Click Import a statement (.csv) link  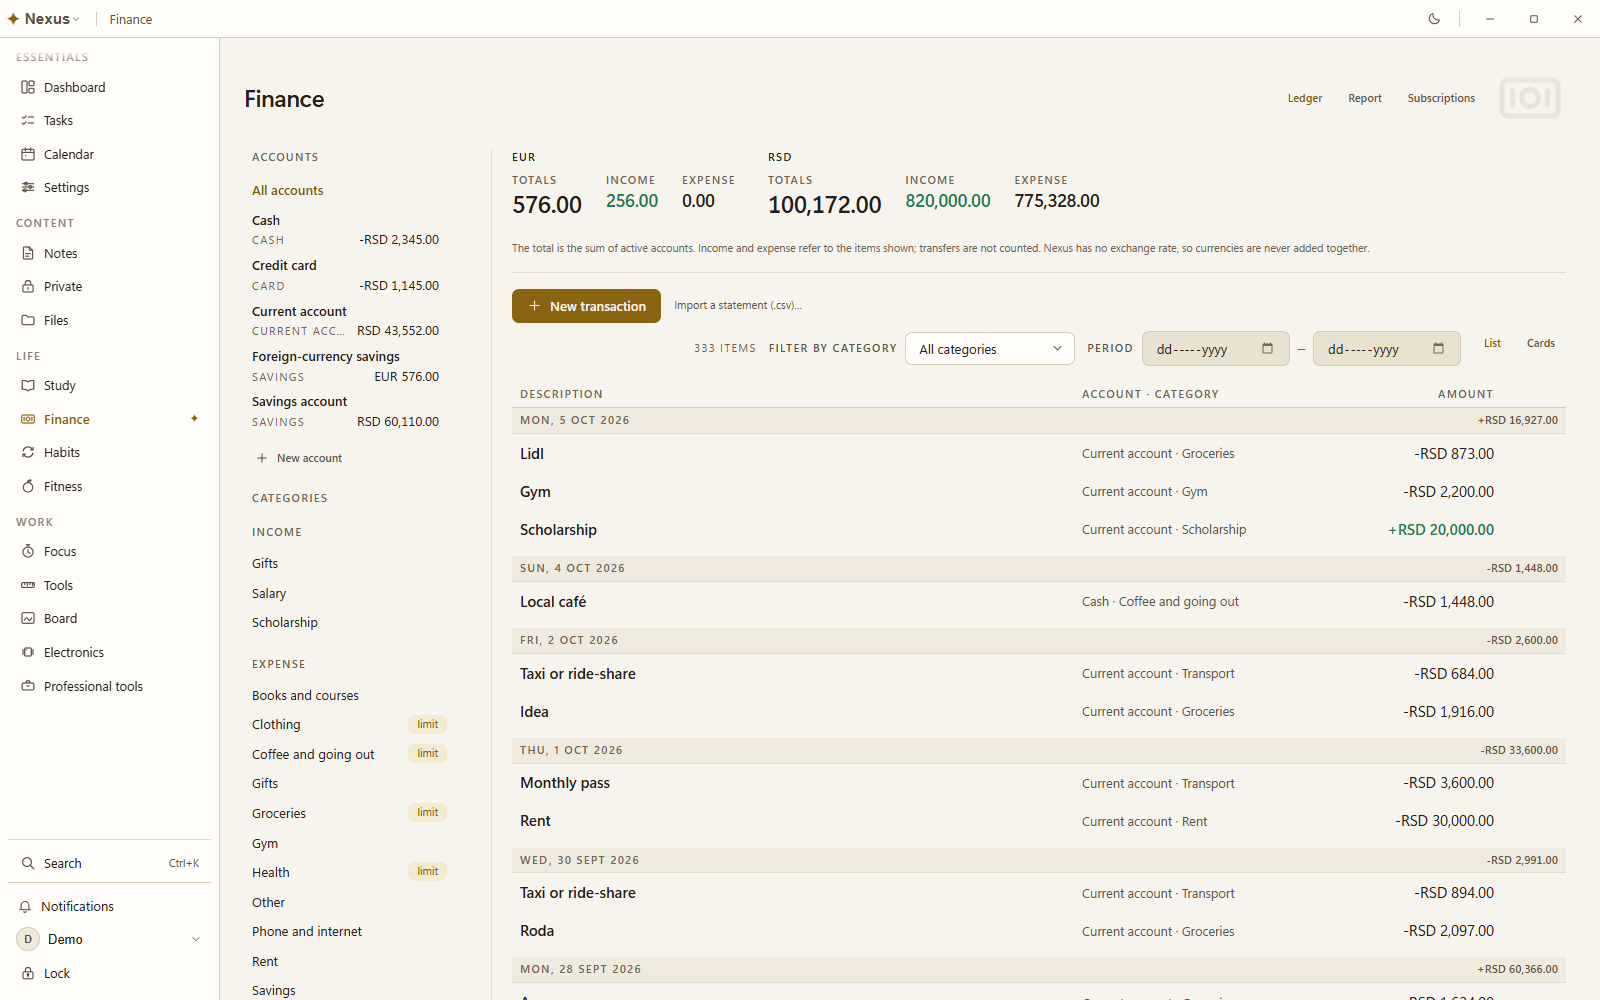pos(738,305)
